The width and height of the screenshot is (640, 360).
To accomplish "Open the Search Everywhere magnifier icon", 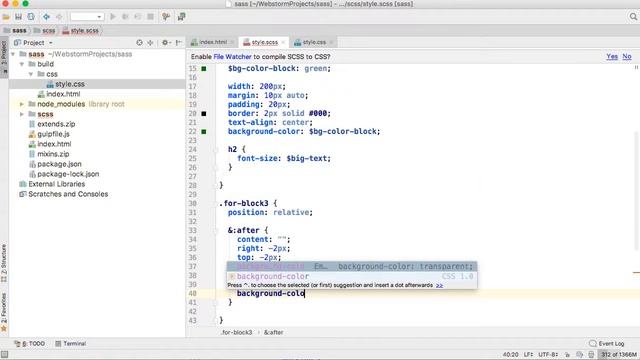I will pos(633,17).
